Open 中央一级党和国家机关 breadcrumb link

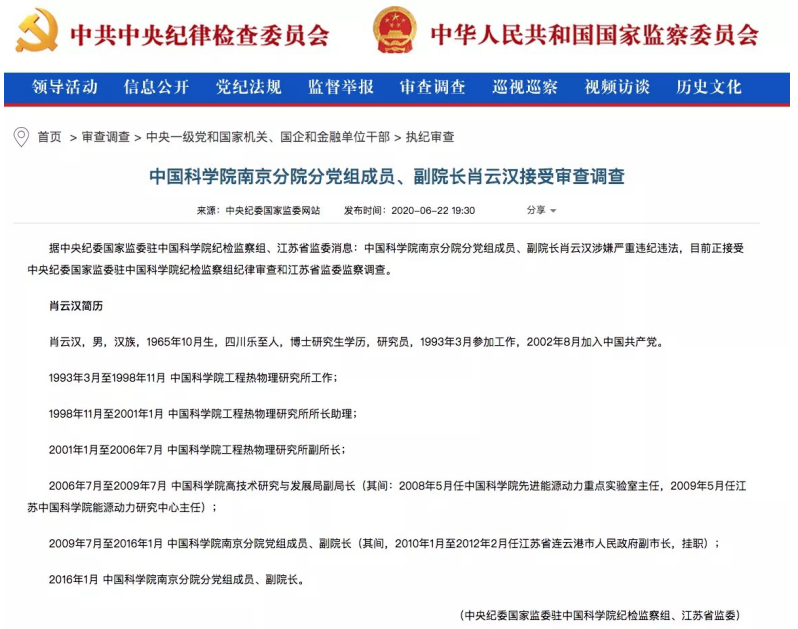tap(268, 137)
